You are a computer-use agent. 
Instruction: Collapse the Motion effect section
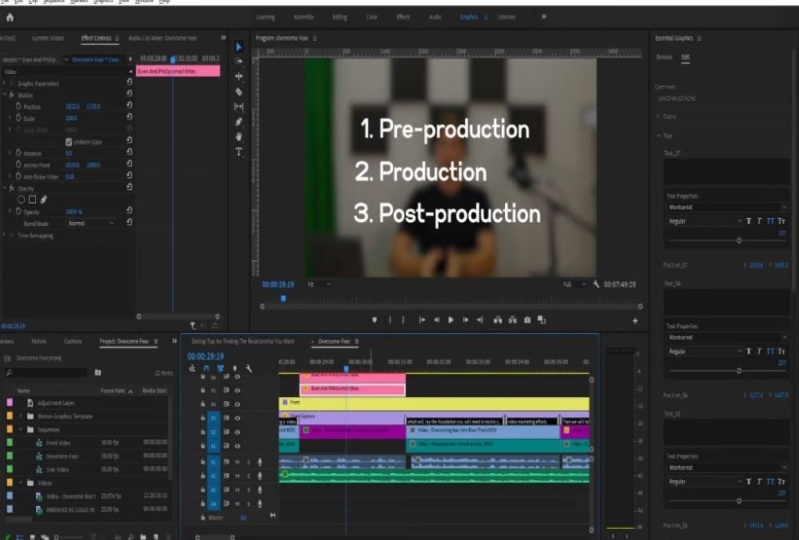click(x=5, y=95)
